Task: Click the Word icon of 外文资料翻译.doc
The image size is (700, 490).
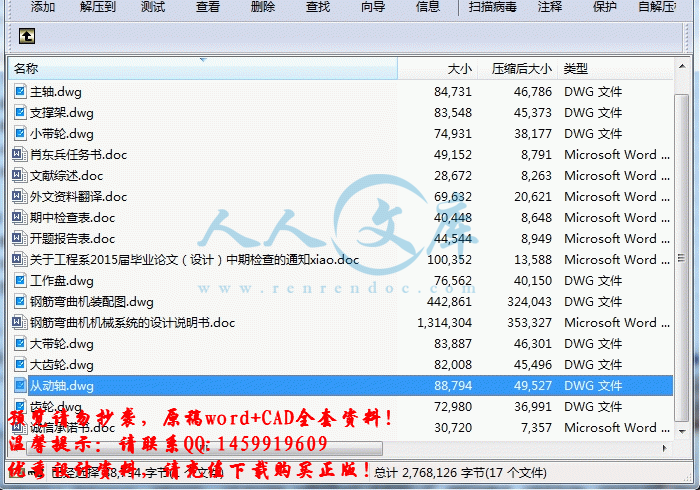Action: [x=19, y=196]
